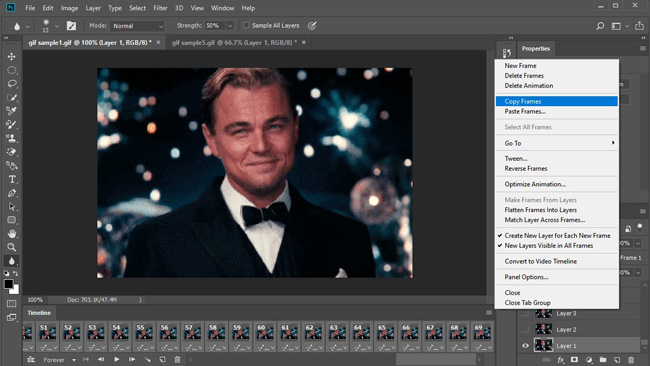This screenshot has height=366, width=650.
Task: Click the foreground color swatch
Action: tap(8, 284)
